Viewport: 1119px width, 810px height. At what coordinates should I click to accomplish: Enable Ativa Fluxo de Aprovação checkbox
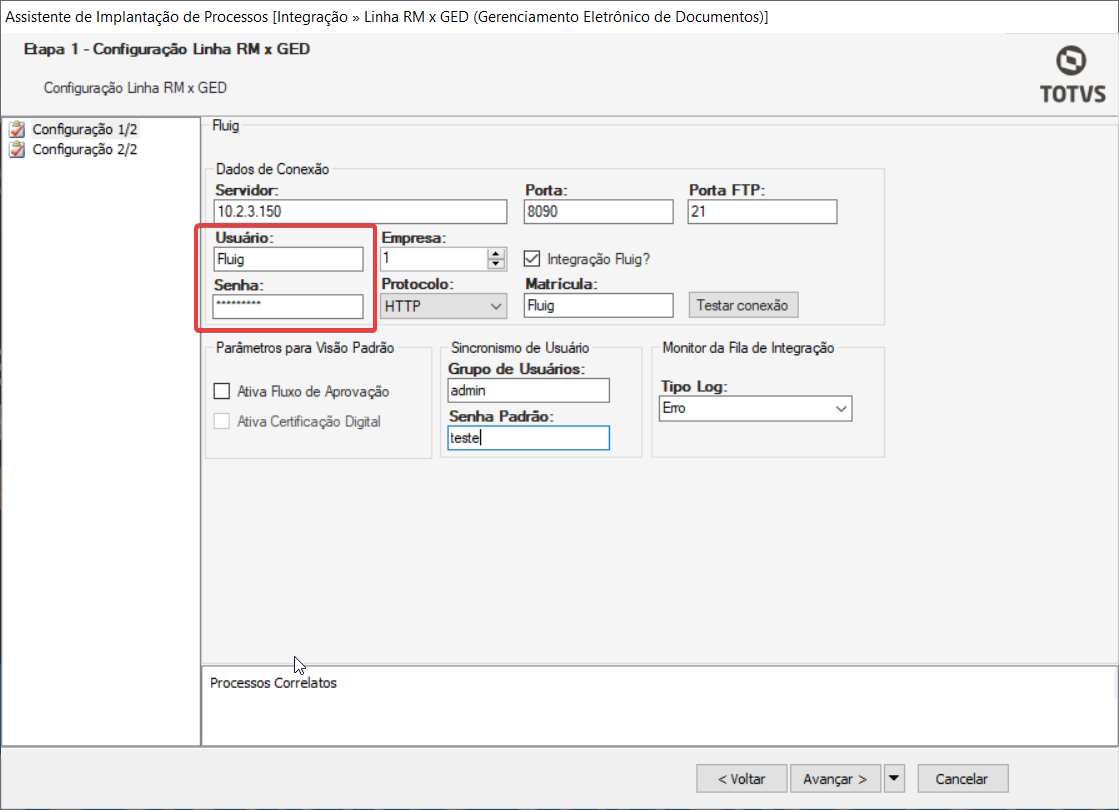click(x=222, y=391)
